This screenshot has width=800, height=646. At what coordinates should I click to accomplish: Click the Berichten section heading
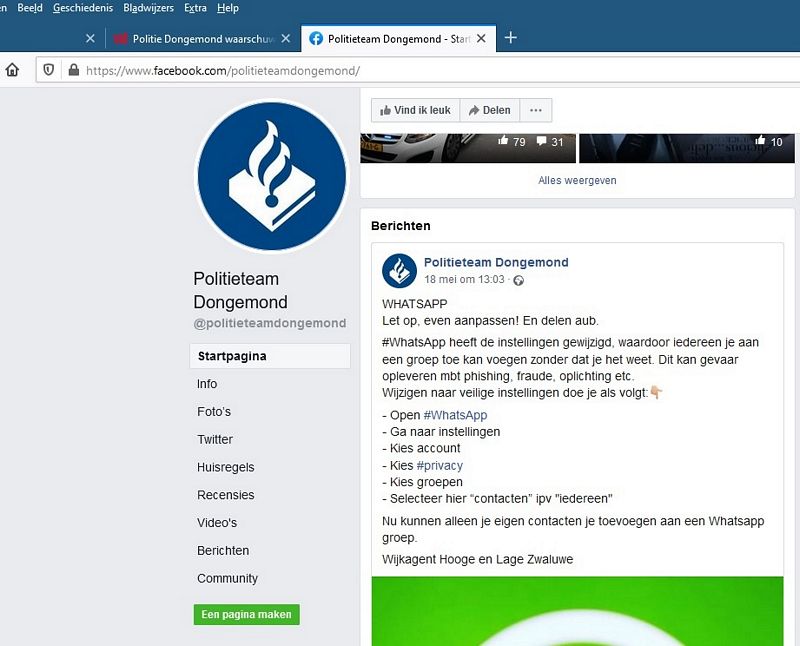[401, 226]
